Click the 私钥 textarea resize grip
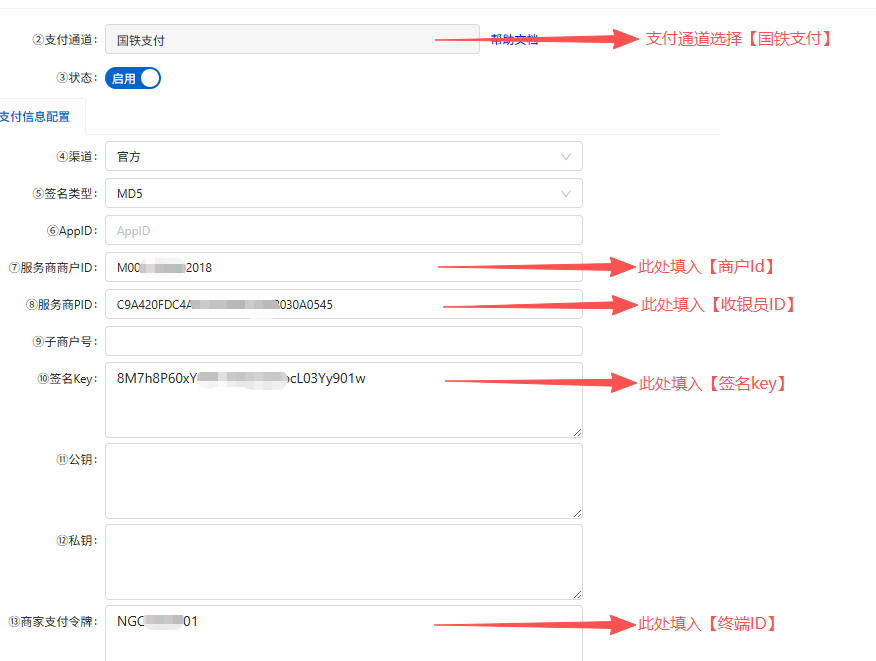This screenshot has width=876, height=661. click(577, 593)
